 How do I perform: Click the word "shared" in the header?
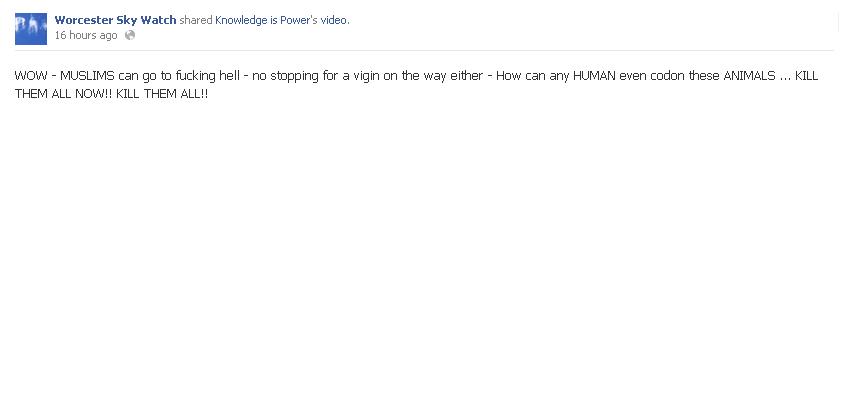point(195,20)
